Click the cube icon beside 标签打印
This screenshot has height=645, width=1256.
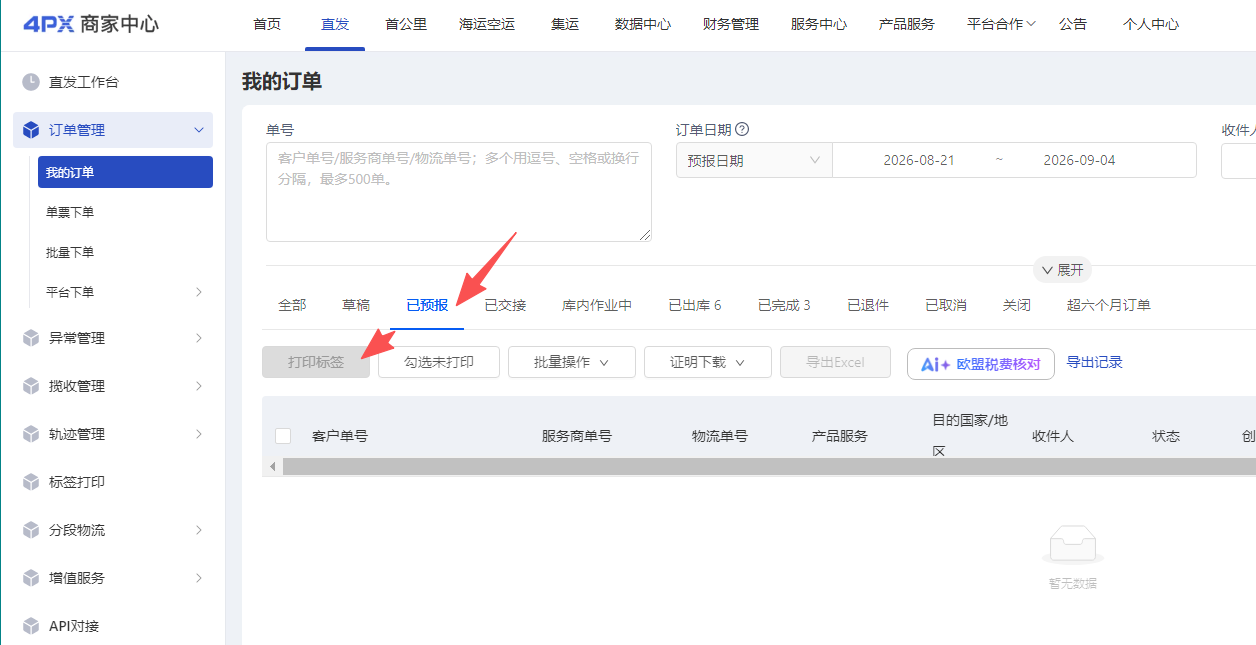[31, 482]
